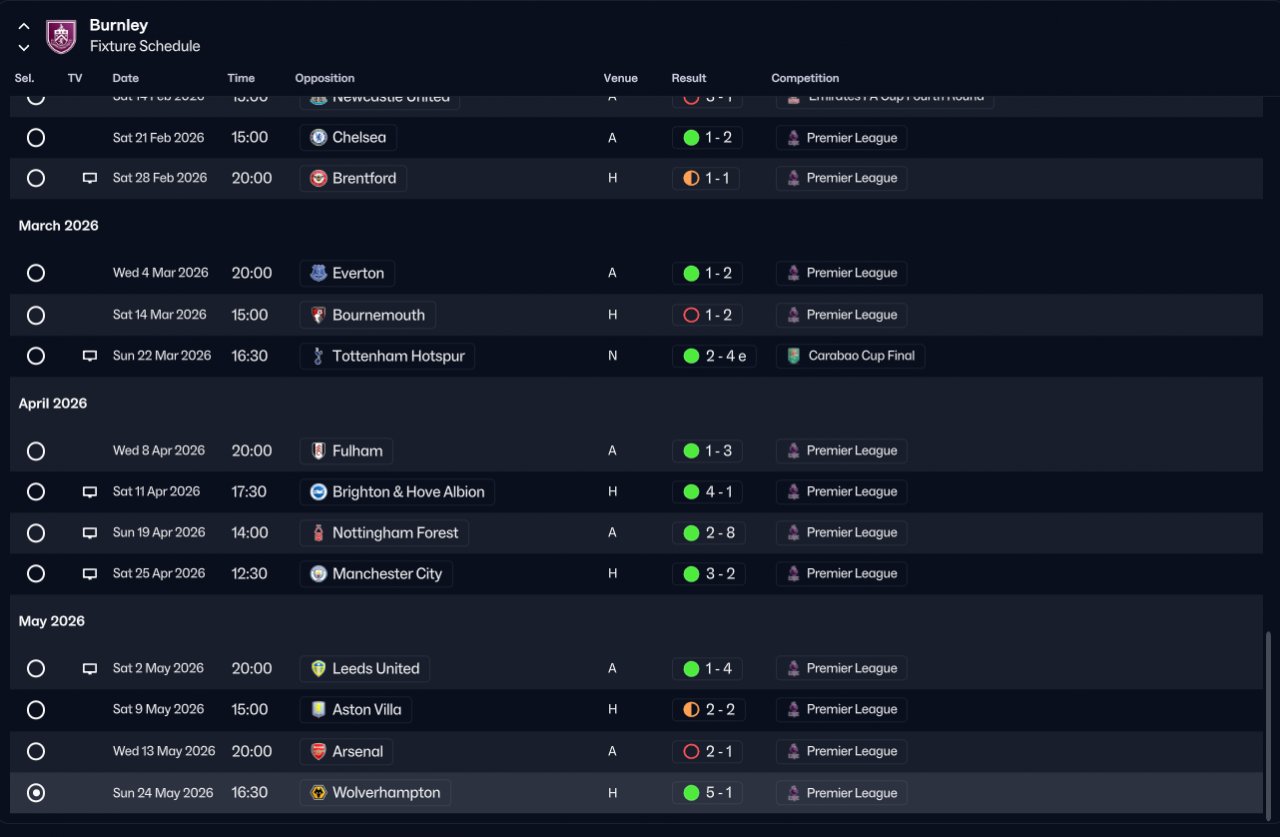Open the Nottingham Forest opposition link

(x=384, y=533)
